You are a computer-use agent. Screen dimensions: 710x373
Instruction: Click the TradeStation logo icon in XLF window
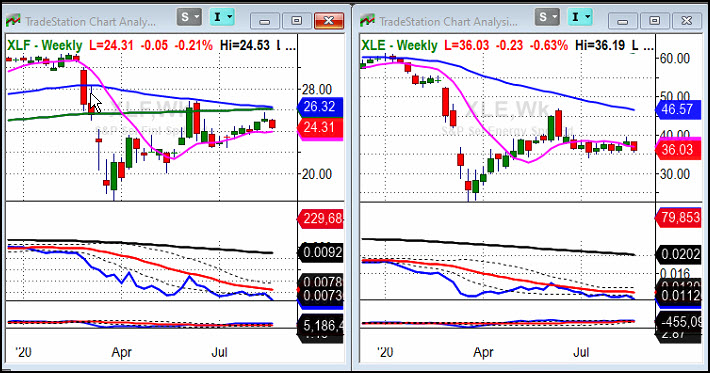click(14, 21)
